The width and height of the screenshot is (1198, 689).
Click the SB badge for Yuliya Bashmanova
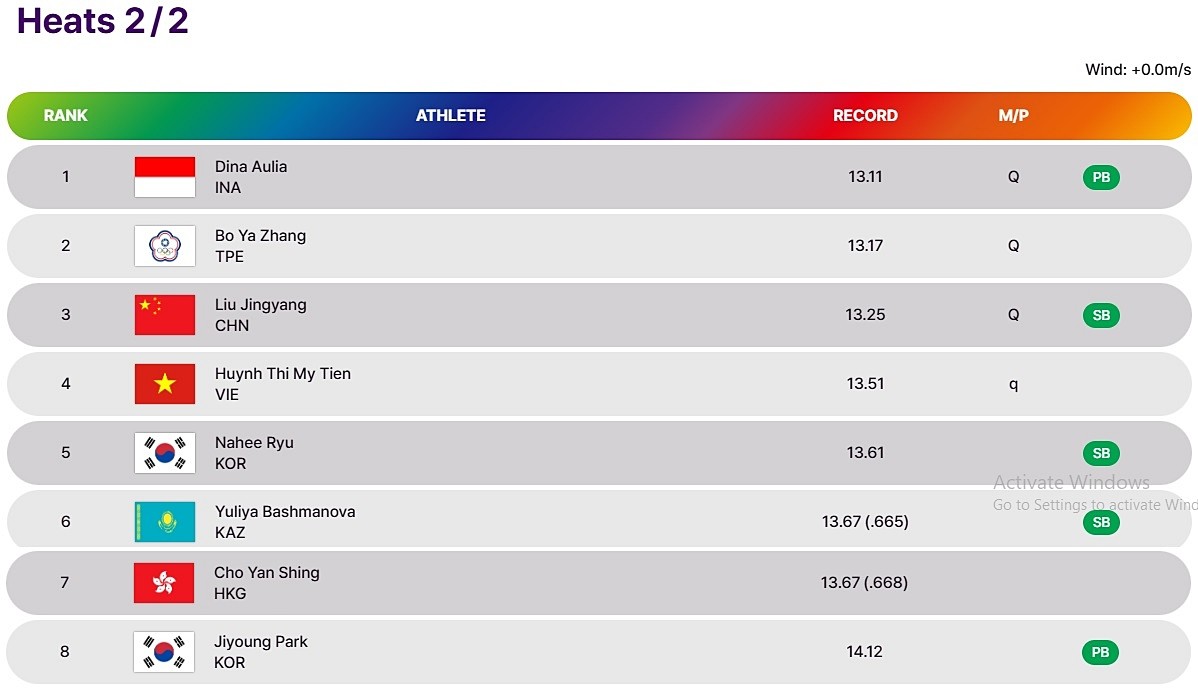tap(1101, 522)
